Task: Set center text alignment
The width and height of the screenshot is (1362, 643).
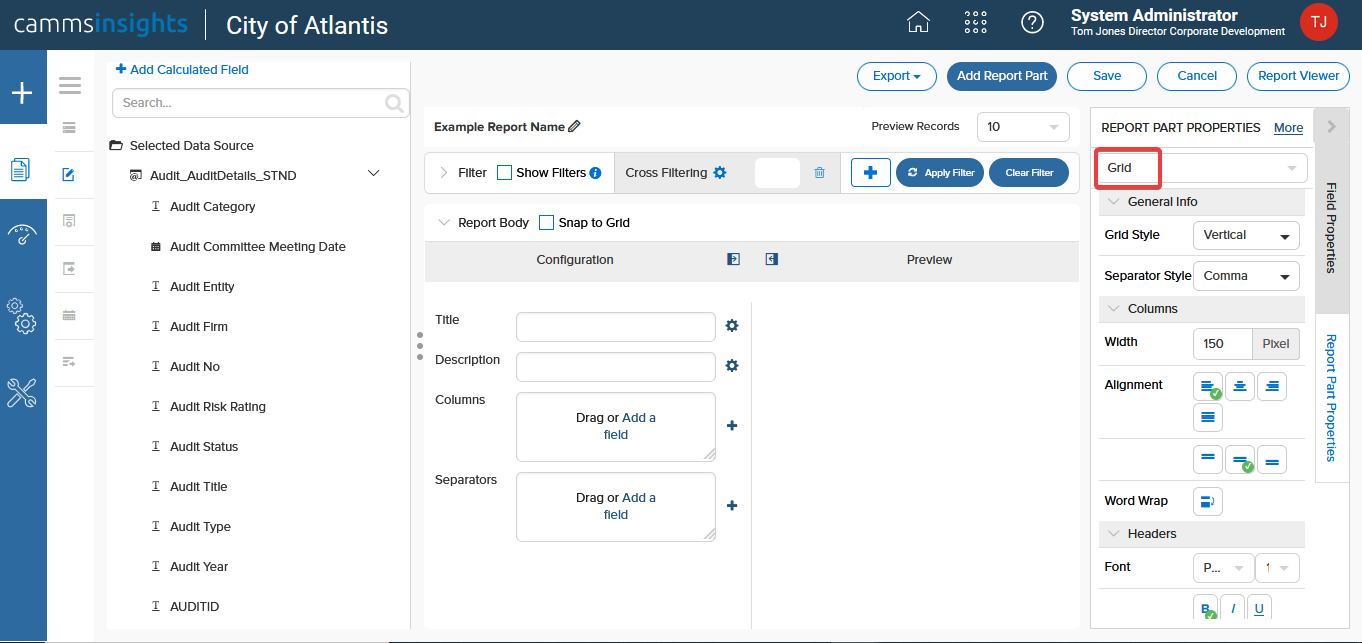Action: (1240, 387)
